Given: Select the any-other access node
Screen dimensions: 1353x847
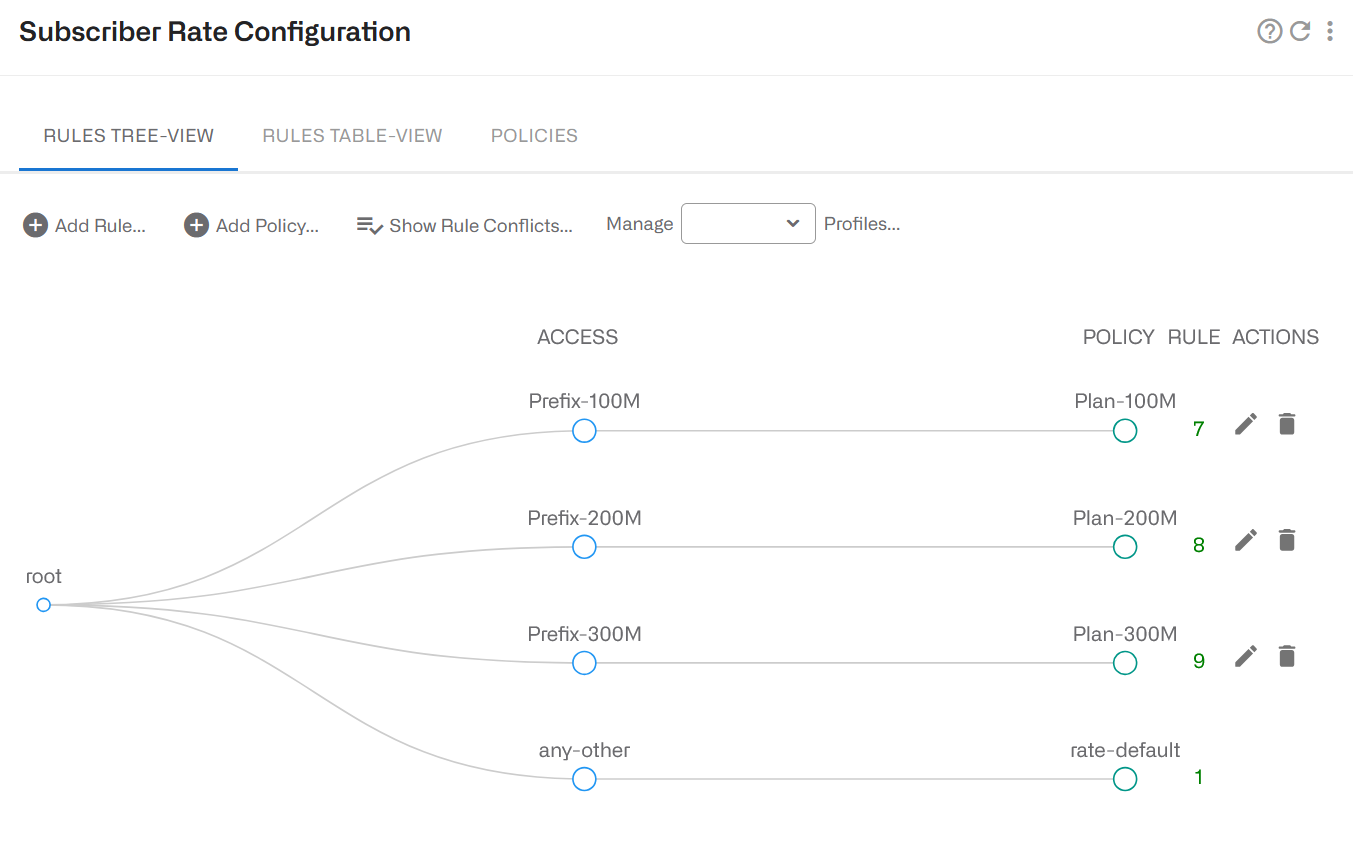Looking at the screenshot, I should point(584,779).
